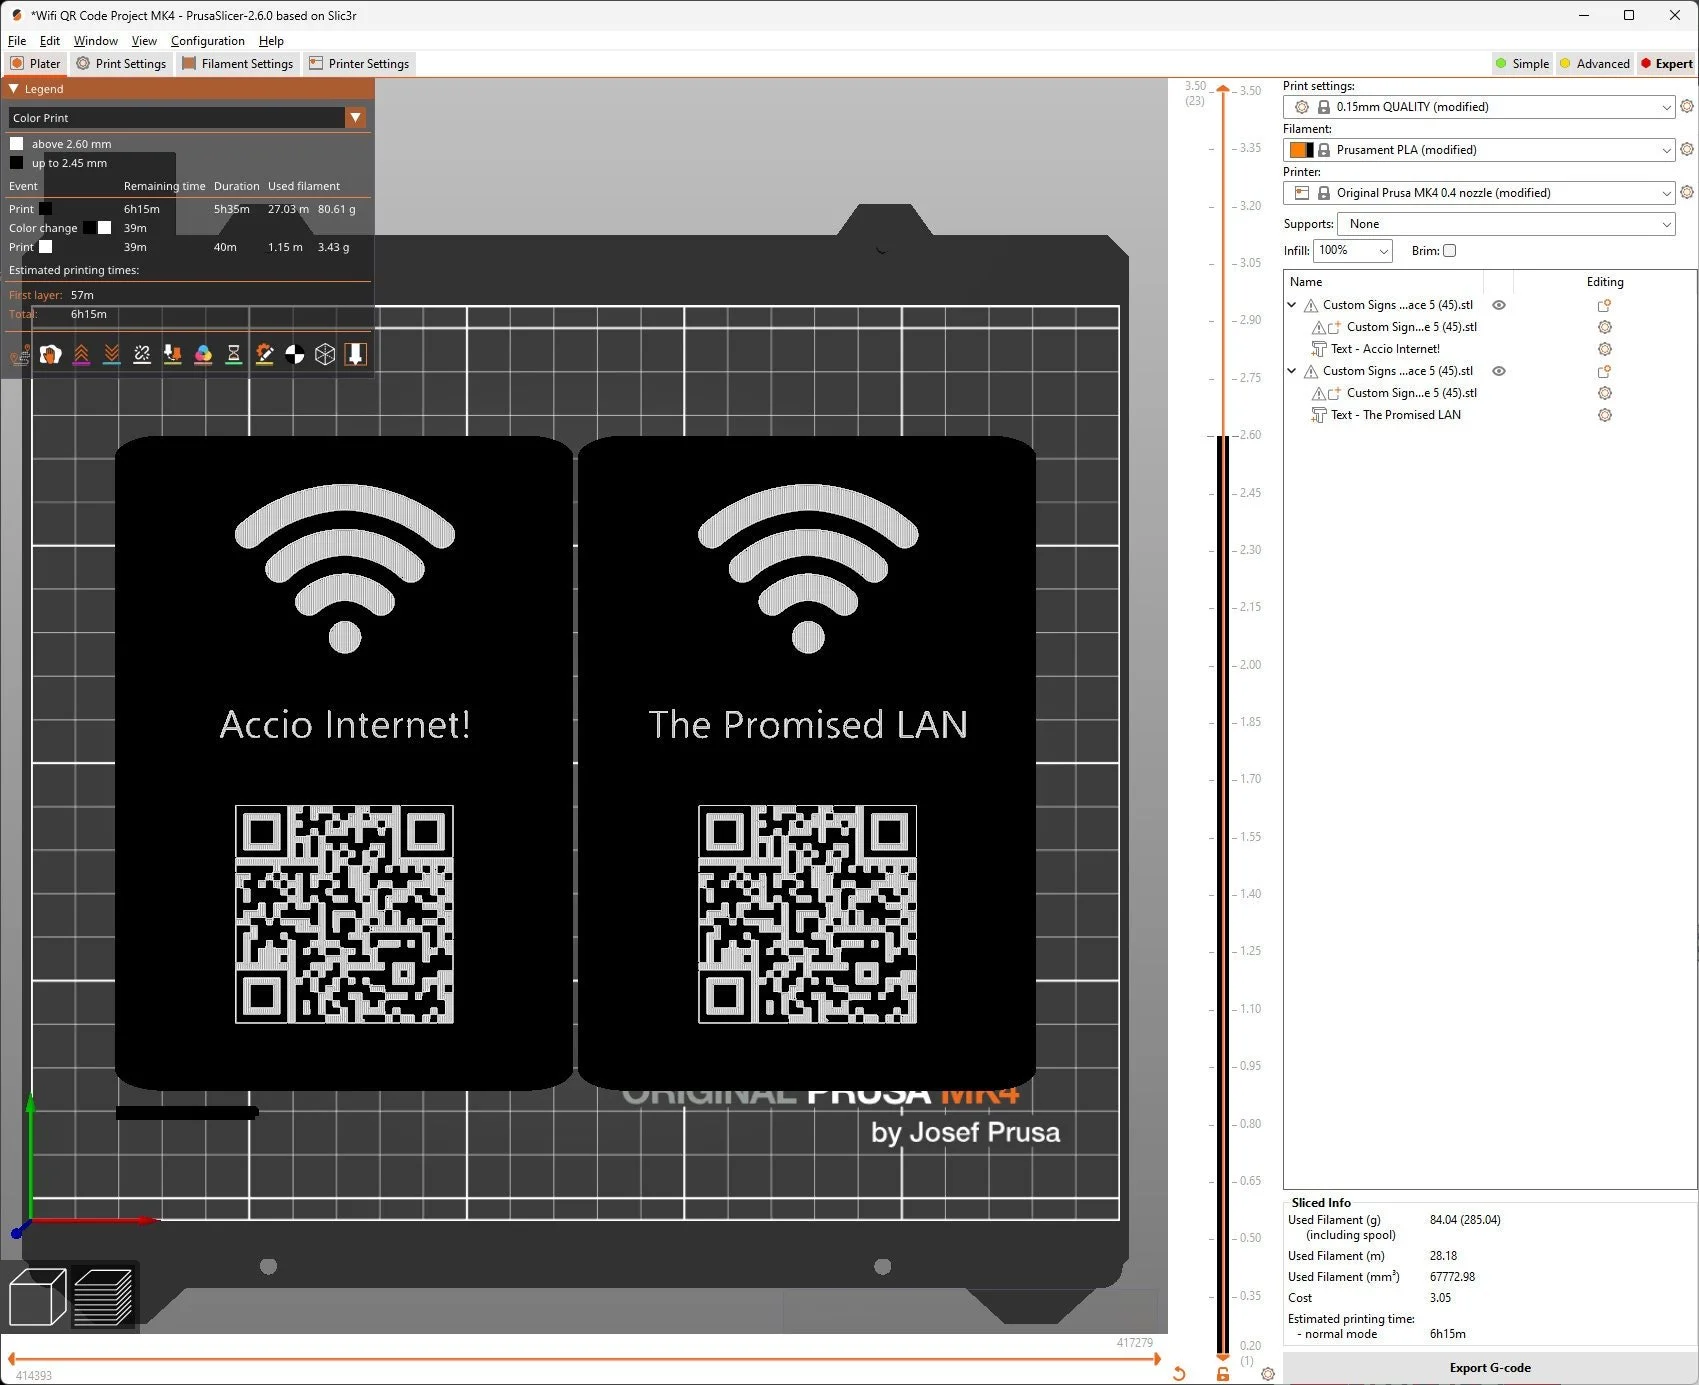Enable the Brim checkbox
The height and width of the screenshot is (1385, 1699).
(x=1449, y=251)
